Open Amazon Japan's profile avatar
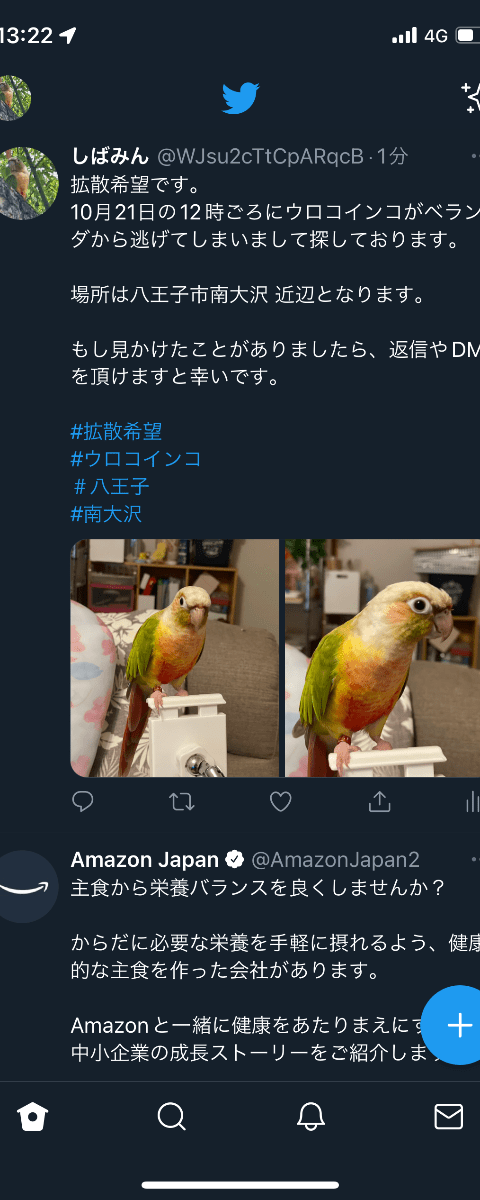480x1200 pixels. point(28,886)
